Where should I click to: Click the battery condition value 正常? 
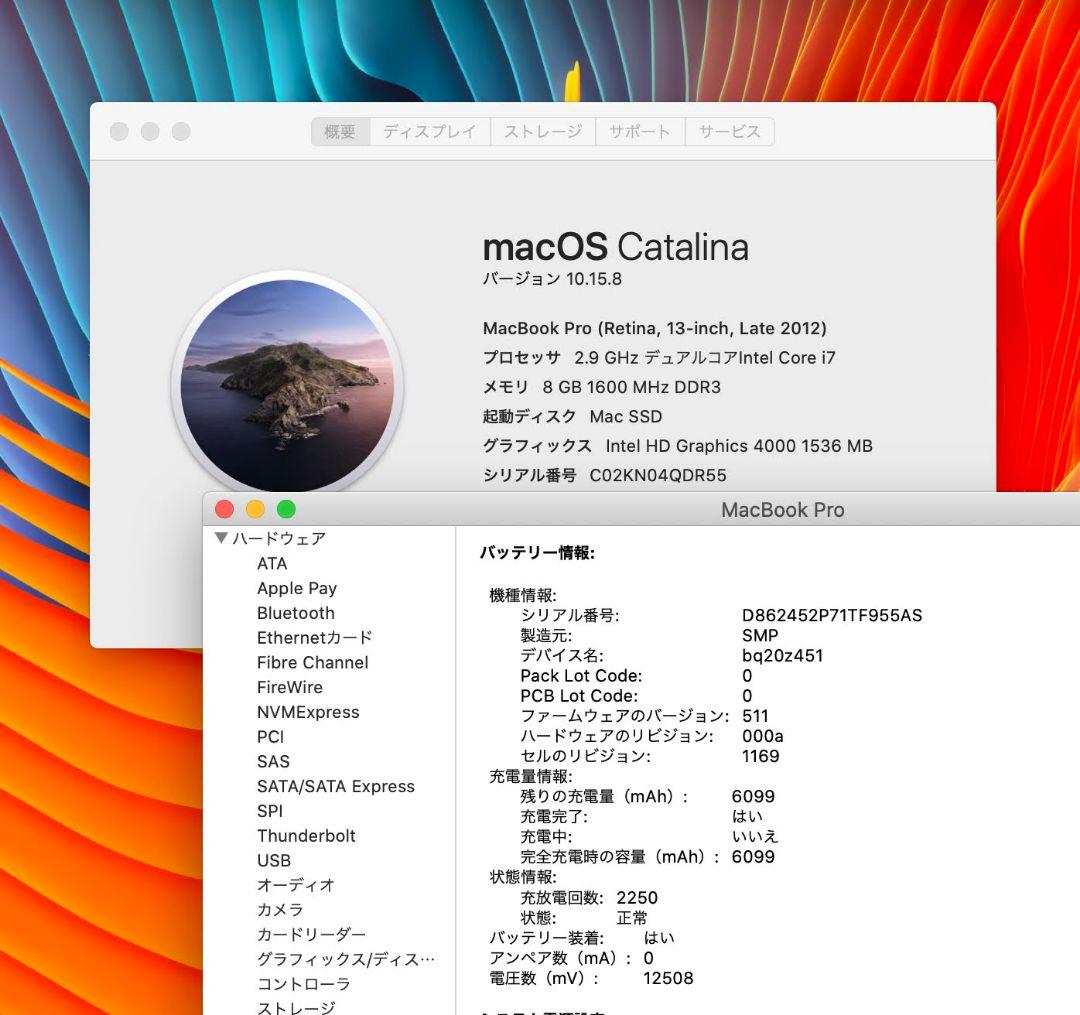tap(632, 917)
